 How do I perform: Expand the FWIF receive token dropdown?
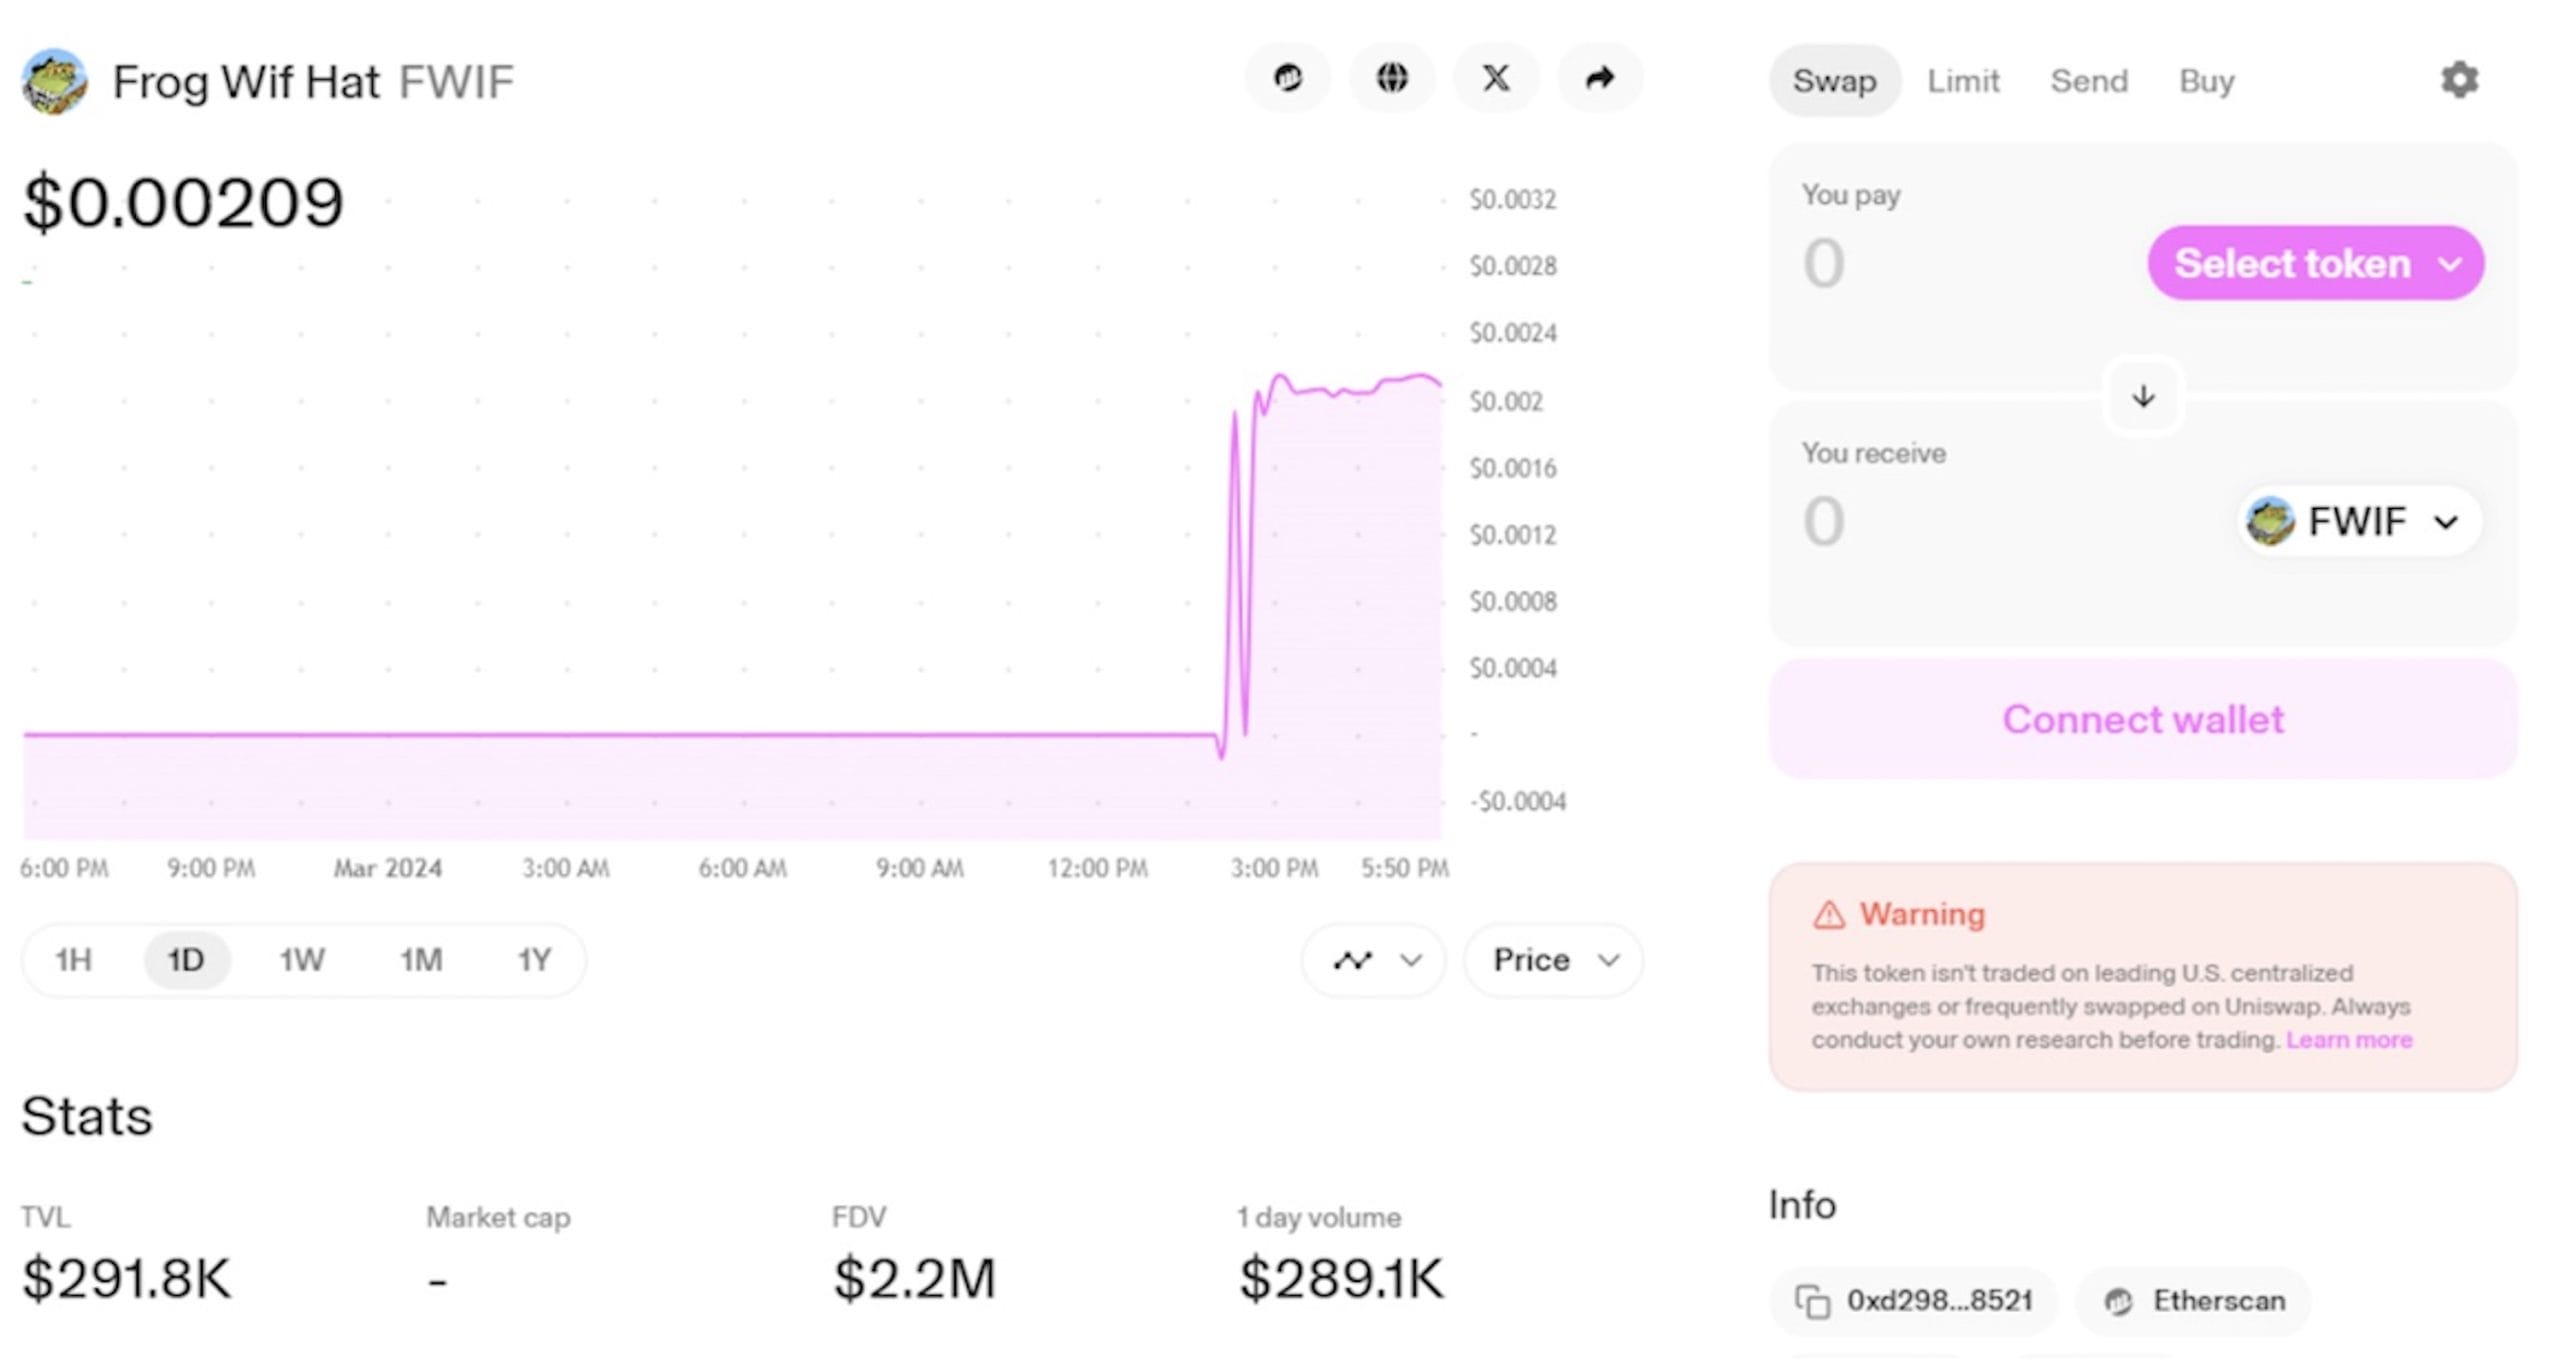click(2357, 521)
